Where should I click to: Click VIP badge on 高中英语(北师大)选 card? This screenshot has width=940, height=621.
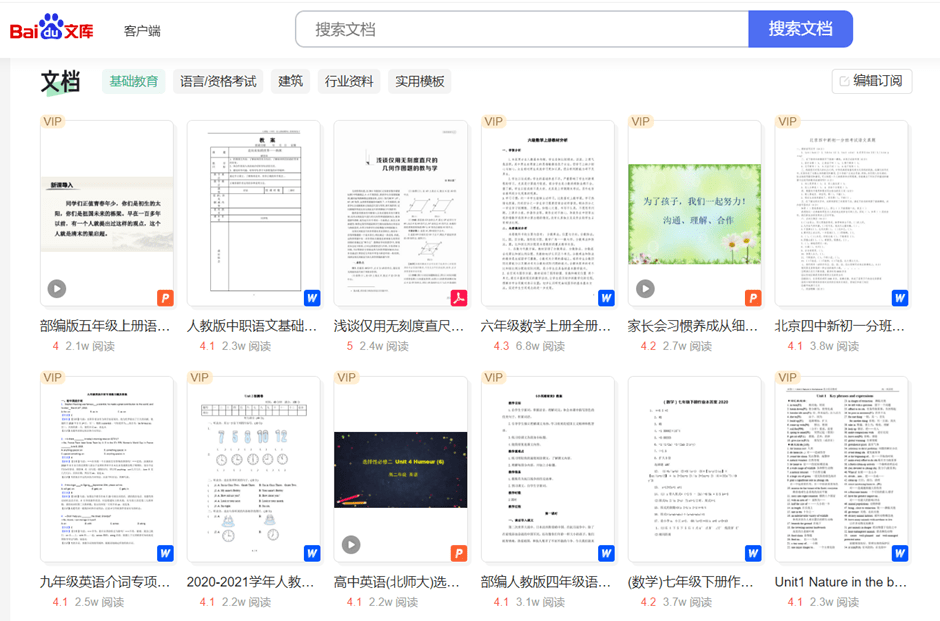tap(347, 377)
